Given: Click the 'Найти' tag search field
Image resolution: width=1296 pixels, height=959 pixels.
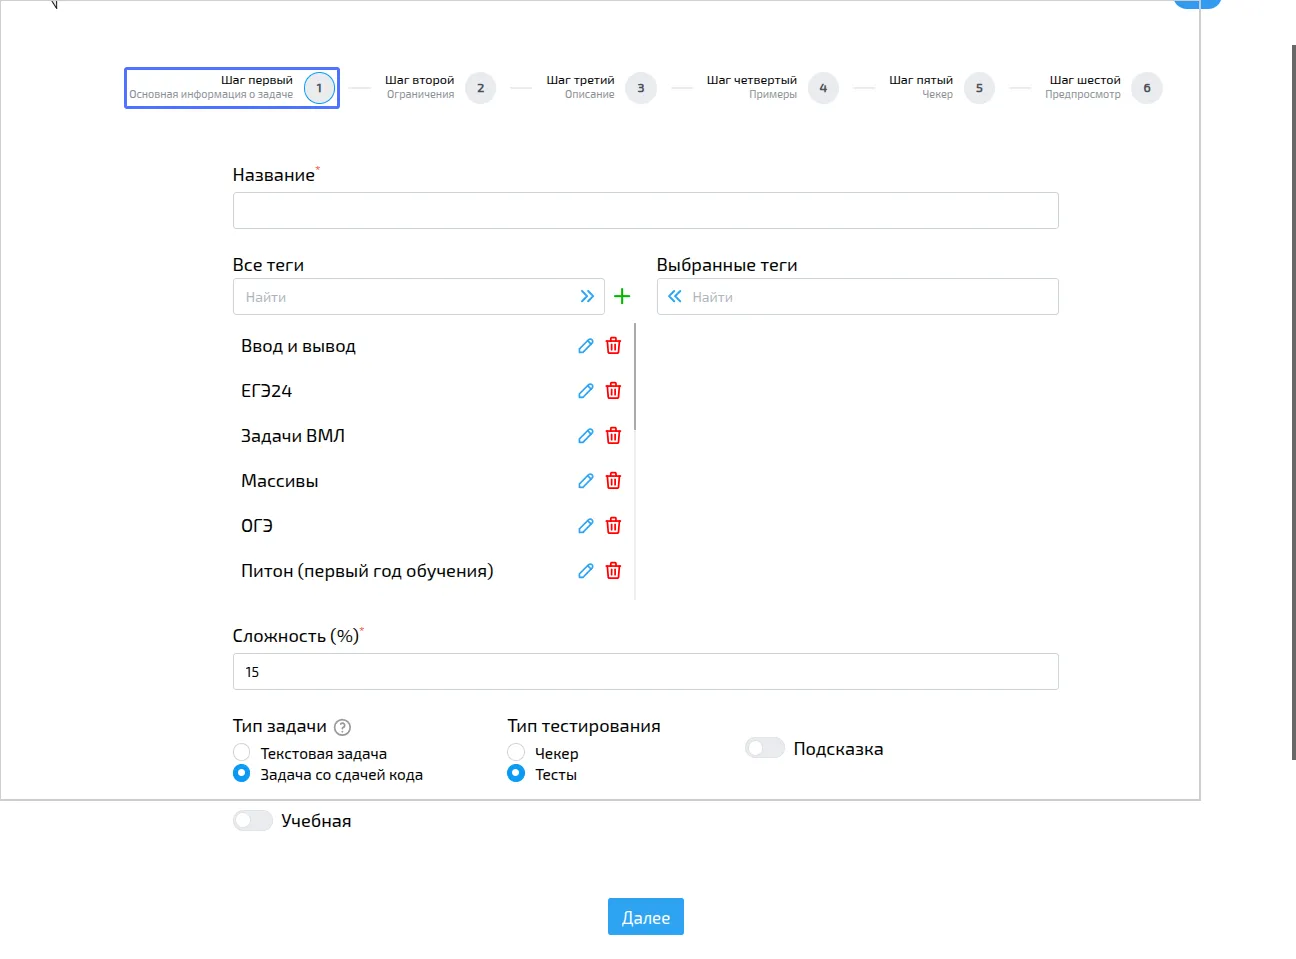Looking at the screenshot, I should (400, 296).
